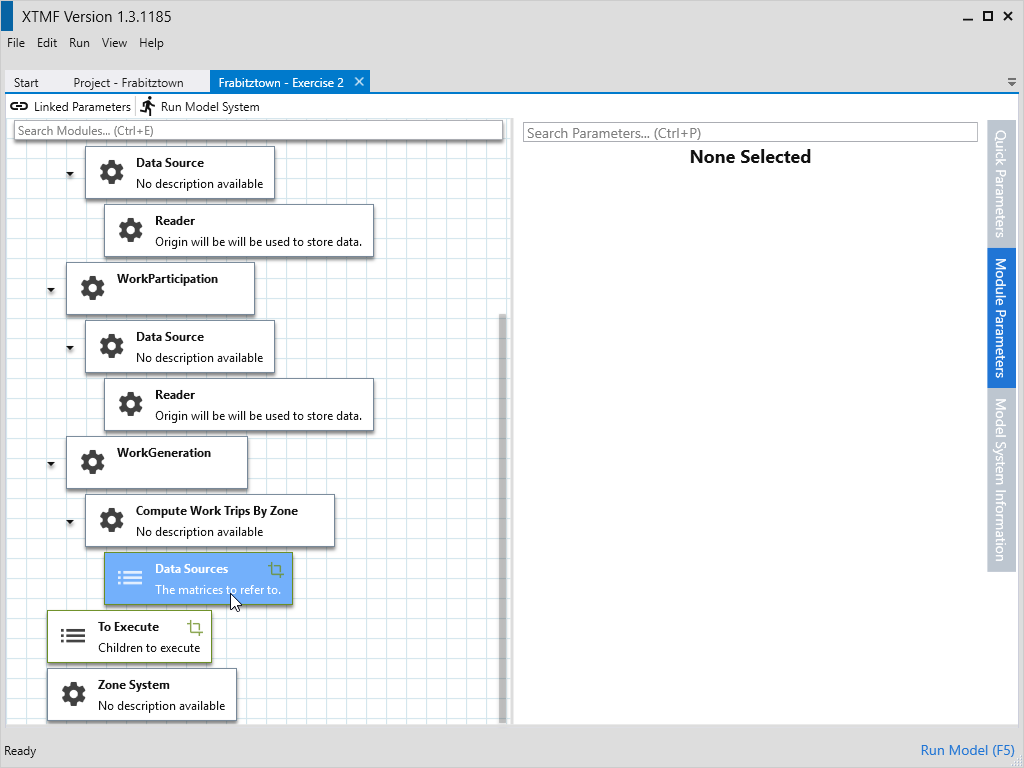The width and height of the screenshot is (1024, 768).
Task: Close the Frabitztown - Exercise 2 tab
Action: pos(360,82)
